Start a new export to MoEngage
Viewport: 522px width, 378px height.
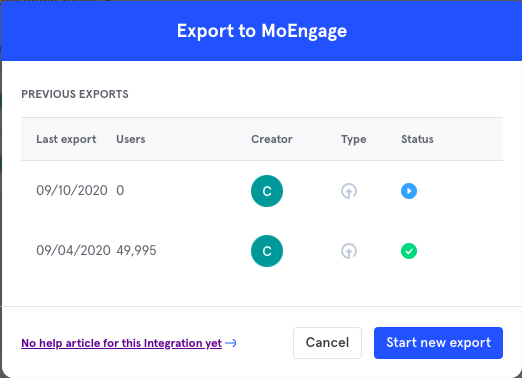click(x=438, y=343)
